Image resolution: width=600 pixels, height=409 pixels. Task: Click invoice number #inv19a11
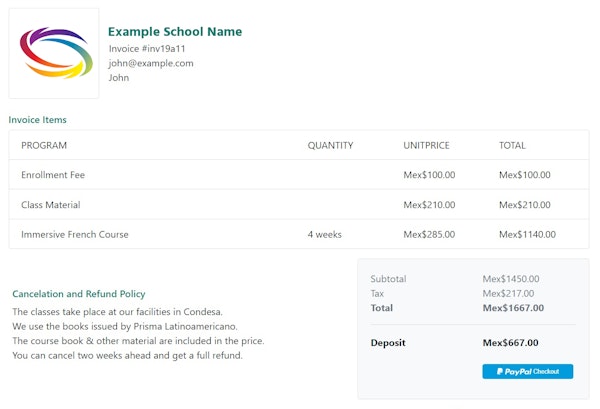(x=147, y=48)
